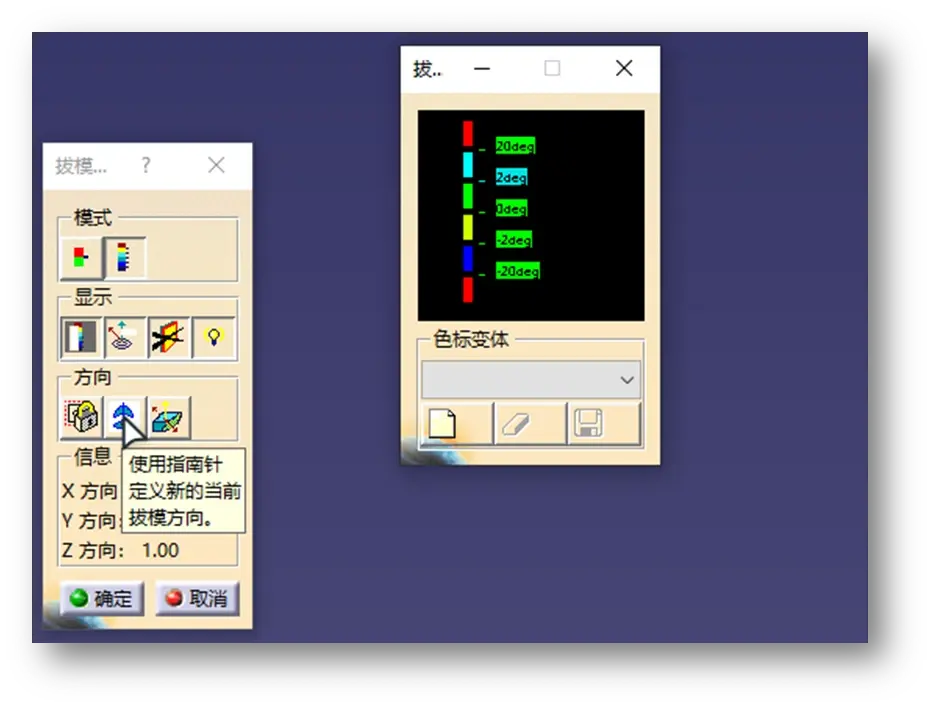Click the 确定 (OK) button

(x=101, y=598)
